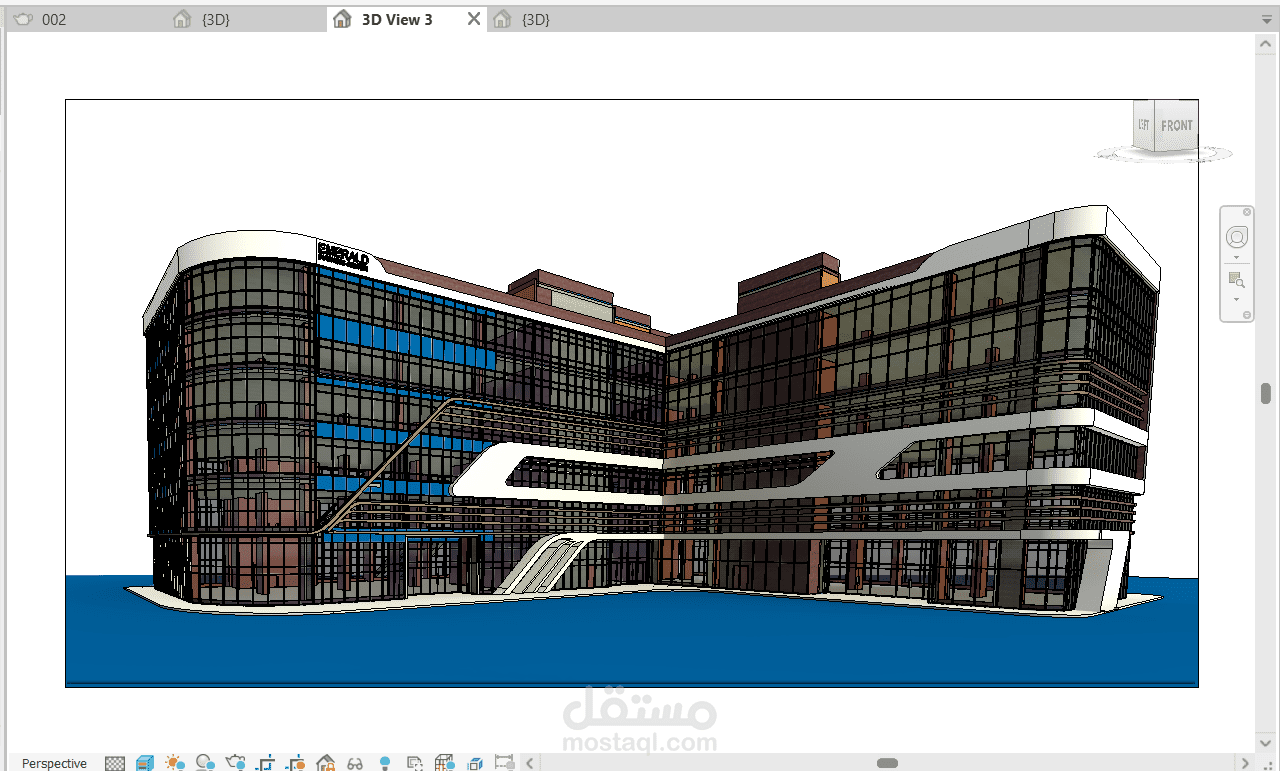Click the house icon on 3D View 3 tab
The height and width of the screenshot is (771, 1280).
[x=342, y=19]
